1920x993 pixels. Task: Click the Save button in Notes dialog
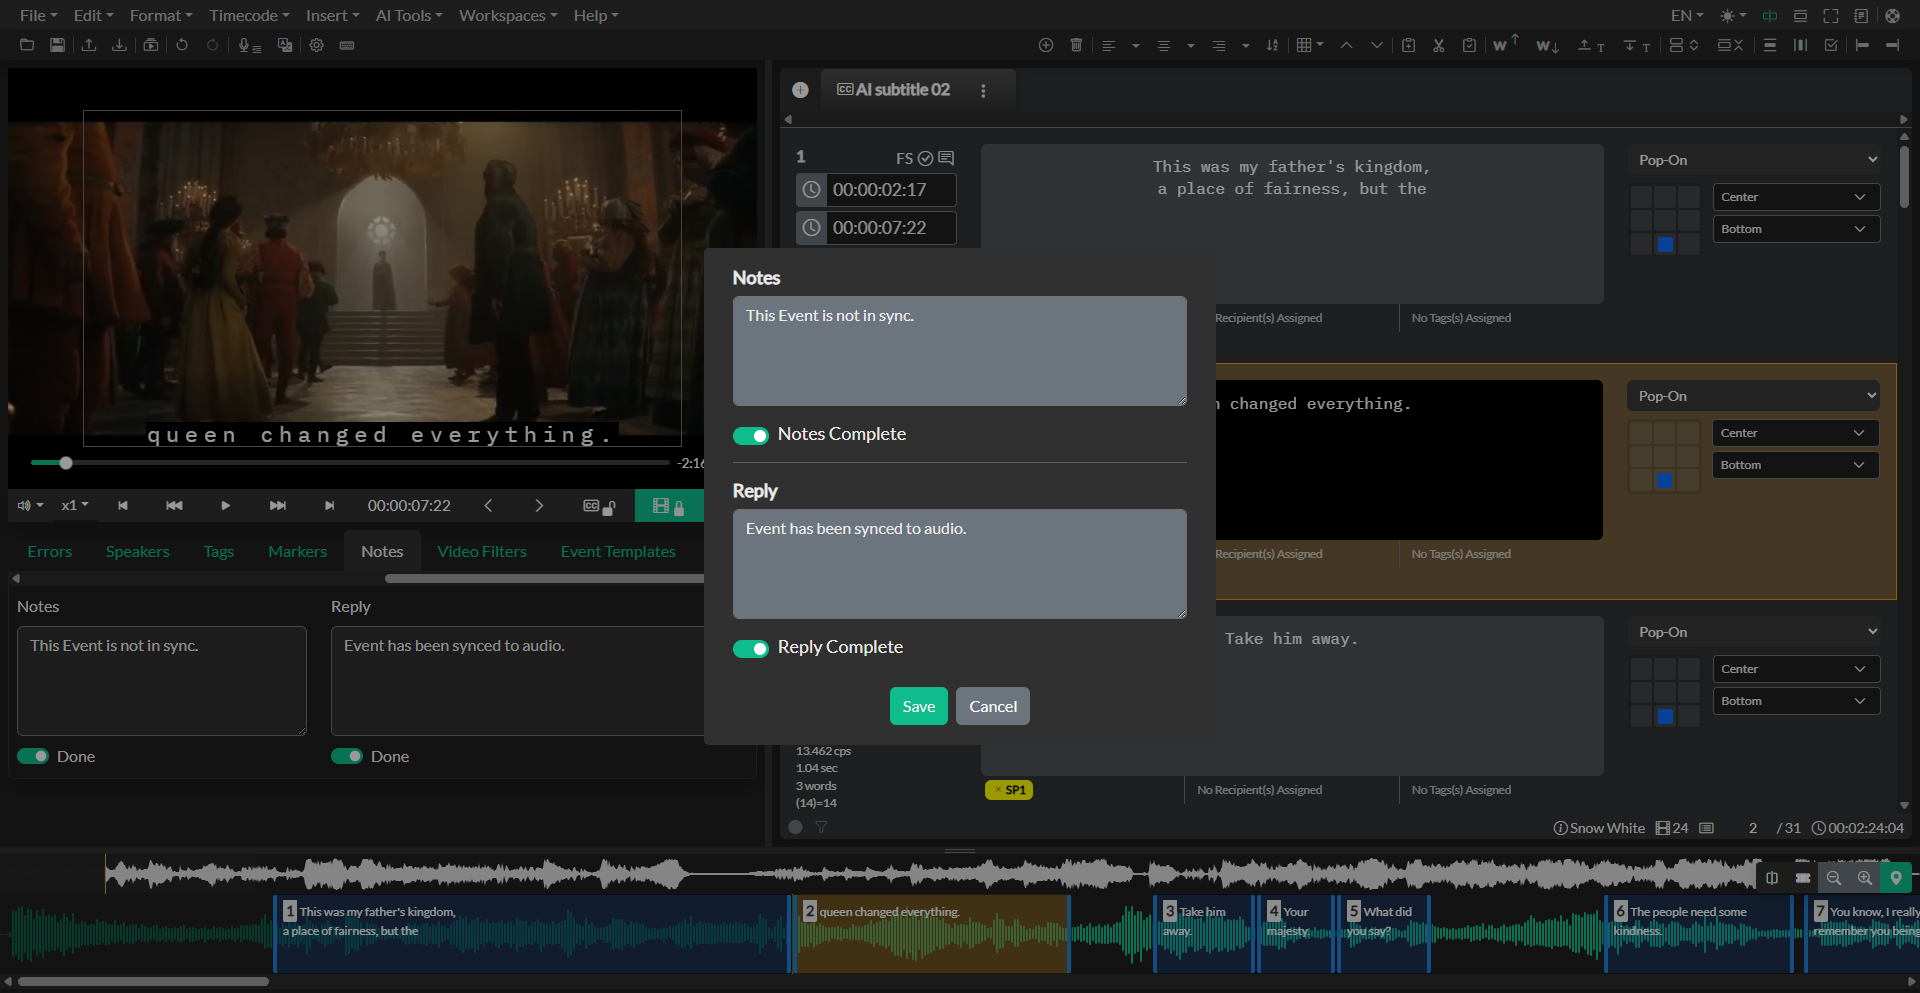tap(918, 707)
